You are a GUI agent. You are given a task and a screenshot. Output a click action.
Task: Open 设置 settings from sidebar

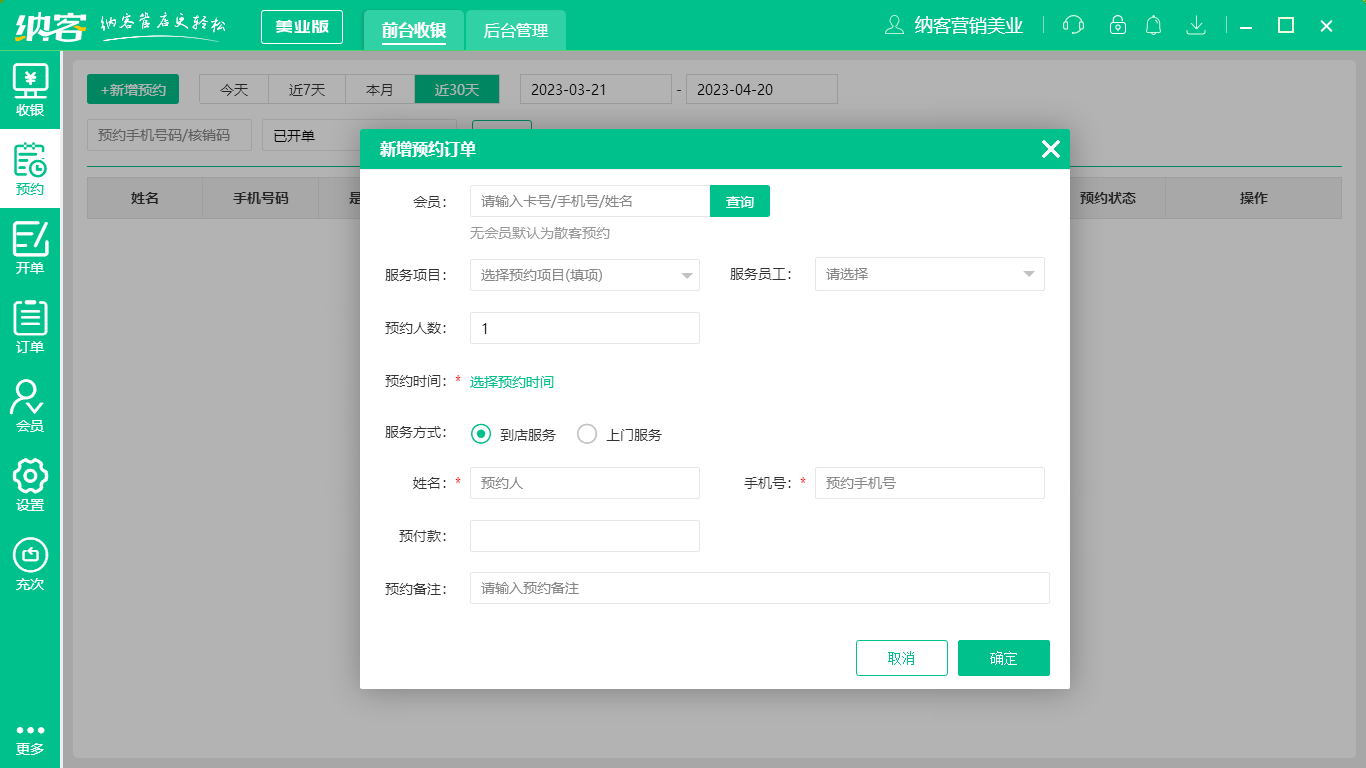[30, 485]
